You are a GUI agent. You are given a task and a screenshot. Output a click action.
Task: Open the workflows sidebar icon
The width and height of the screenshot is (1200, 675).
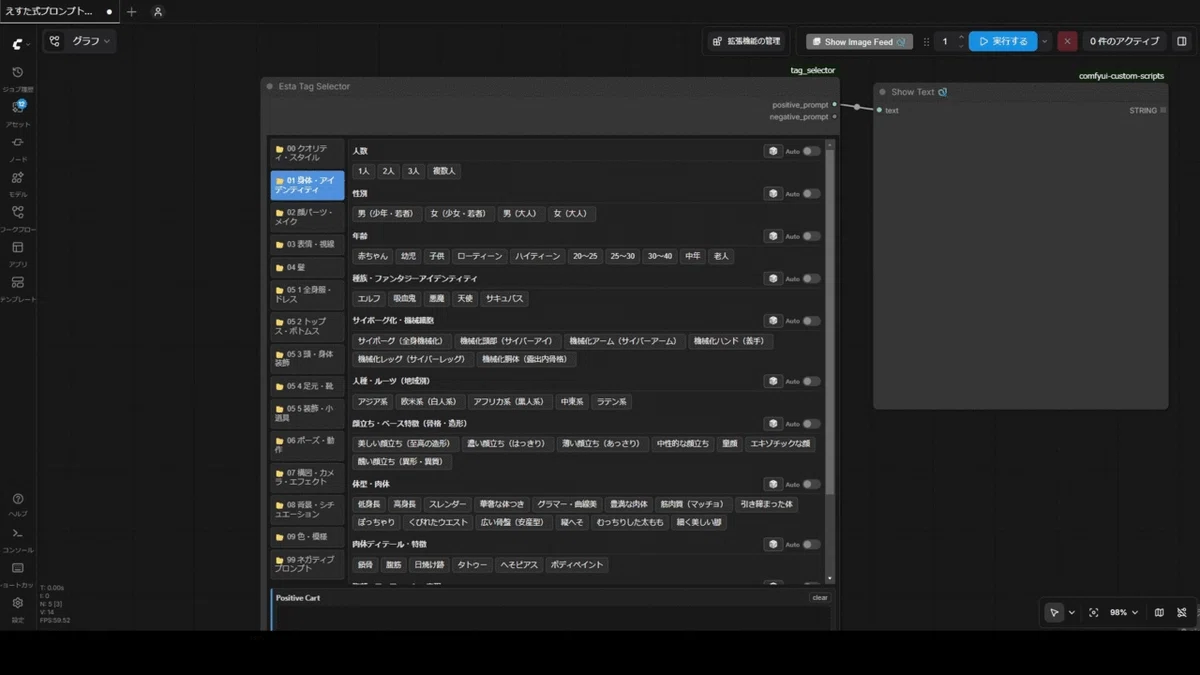coord(17,213)
